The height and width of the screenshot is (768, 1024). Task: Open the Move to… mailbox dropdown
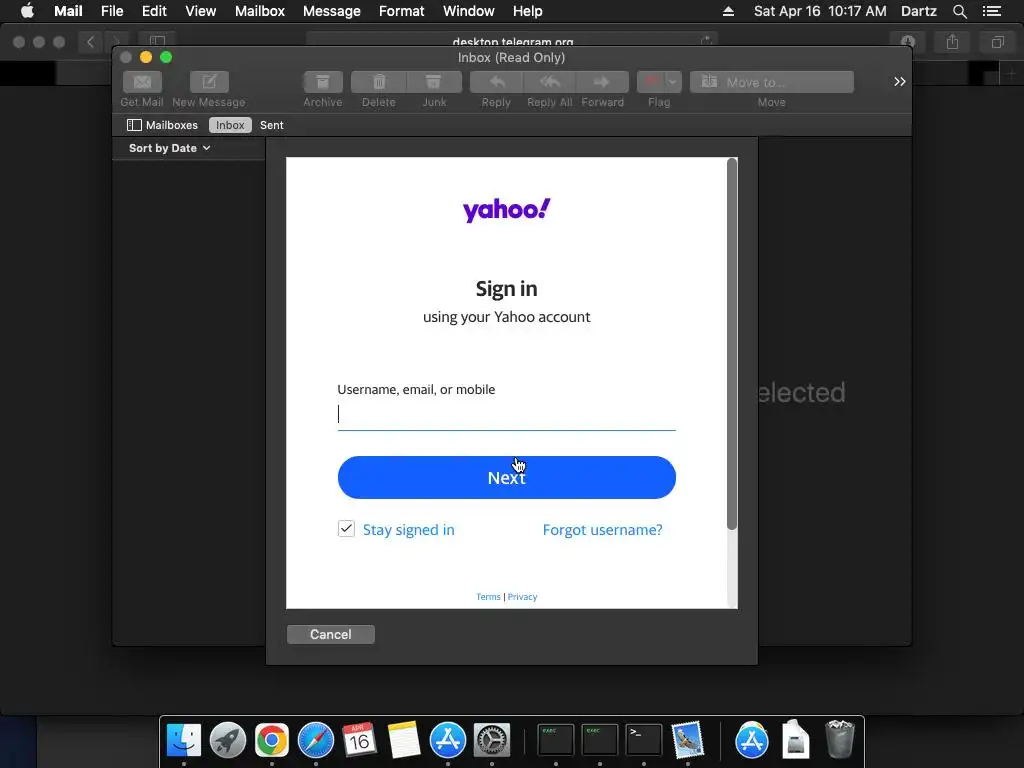[772, 82]
